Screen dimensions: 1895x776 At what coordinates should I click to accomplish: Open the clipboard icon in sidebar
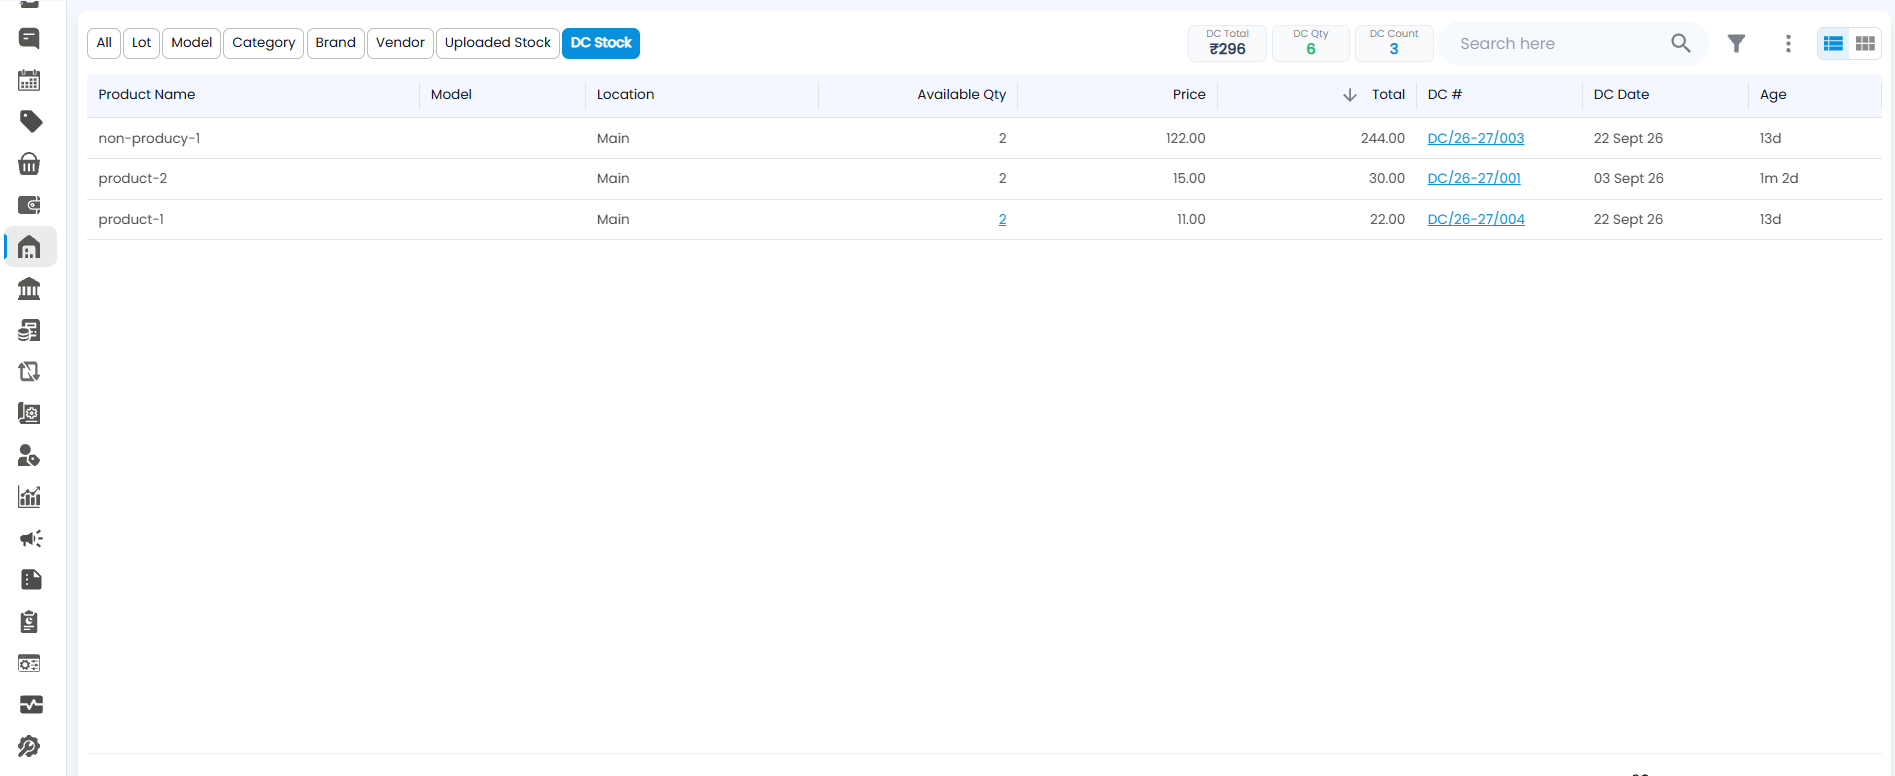point(30,622)
